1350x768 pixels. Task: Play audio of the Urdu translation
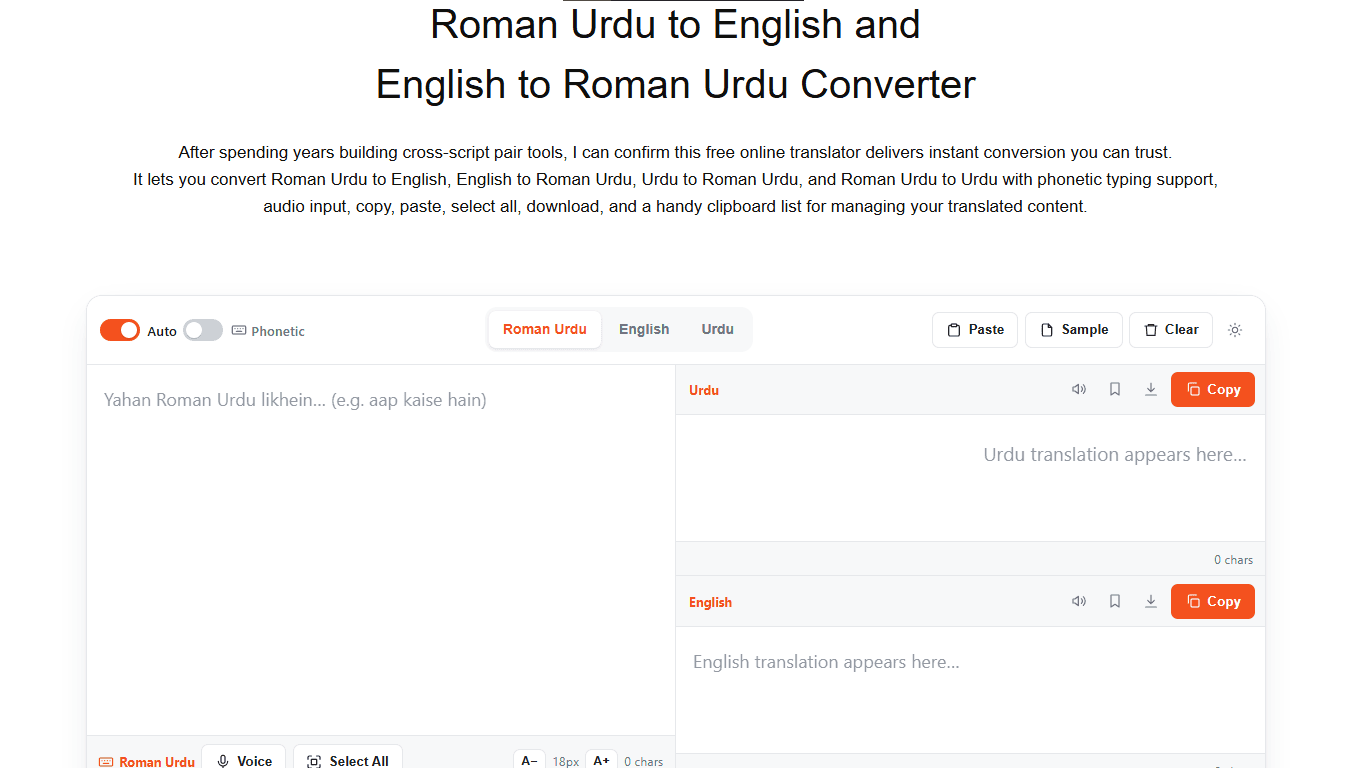point(1079,390)
